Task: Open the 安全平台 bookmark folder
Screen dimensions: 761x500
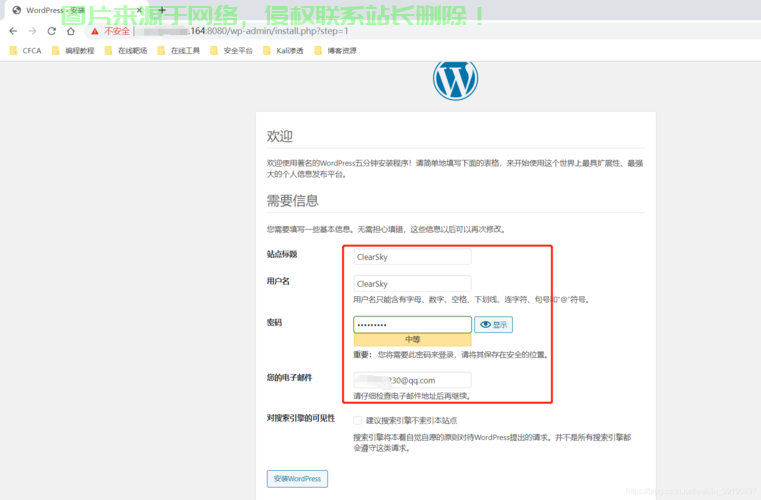Action: pyautogui.click(x=232, y=50)
